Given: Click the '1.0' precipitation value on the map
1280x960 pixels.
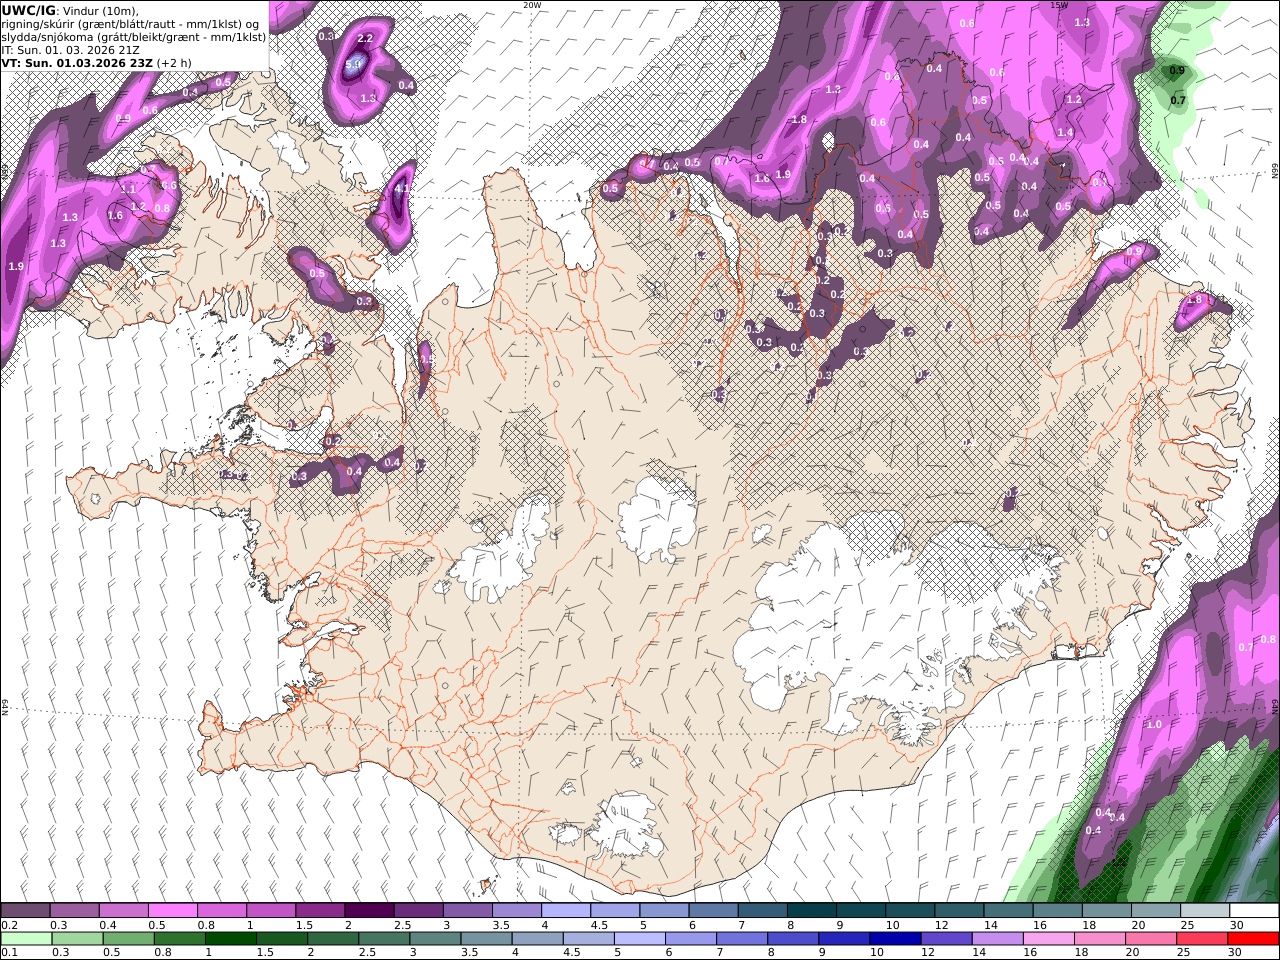Looking at the screenshot, I should [1154, 724].
